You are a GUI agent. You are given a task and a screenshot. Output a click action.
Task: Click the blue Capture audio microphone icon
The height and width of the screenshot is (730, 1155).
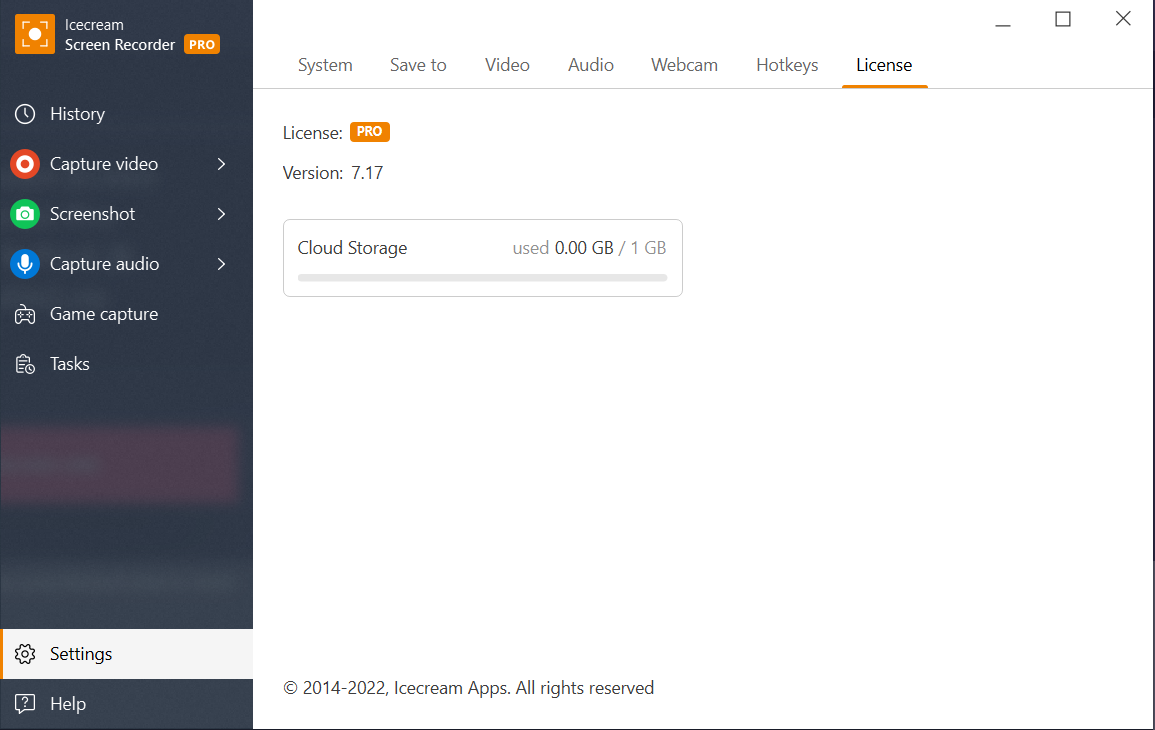[x=25, y=264]
